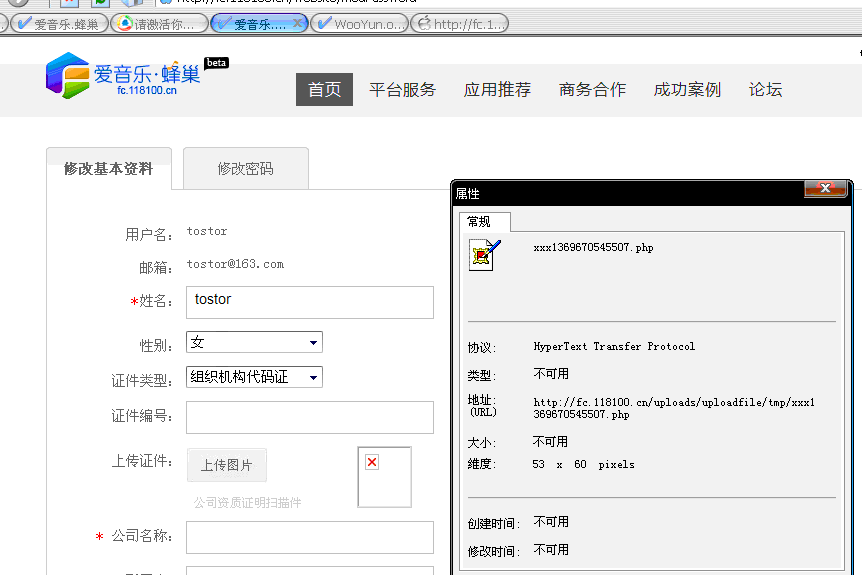Click the 姓名 input field containing tostor
The height and width of the screenshot is (575, 862).
[x=310, y=302]
